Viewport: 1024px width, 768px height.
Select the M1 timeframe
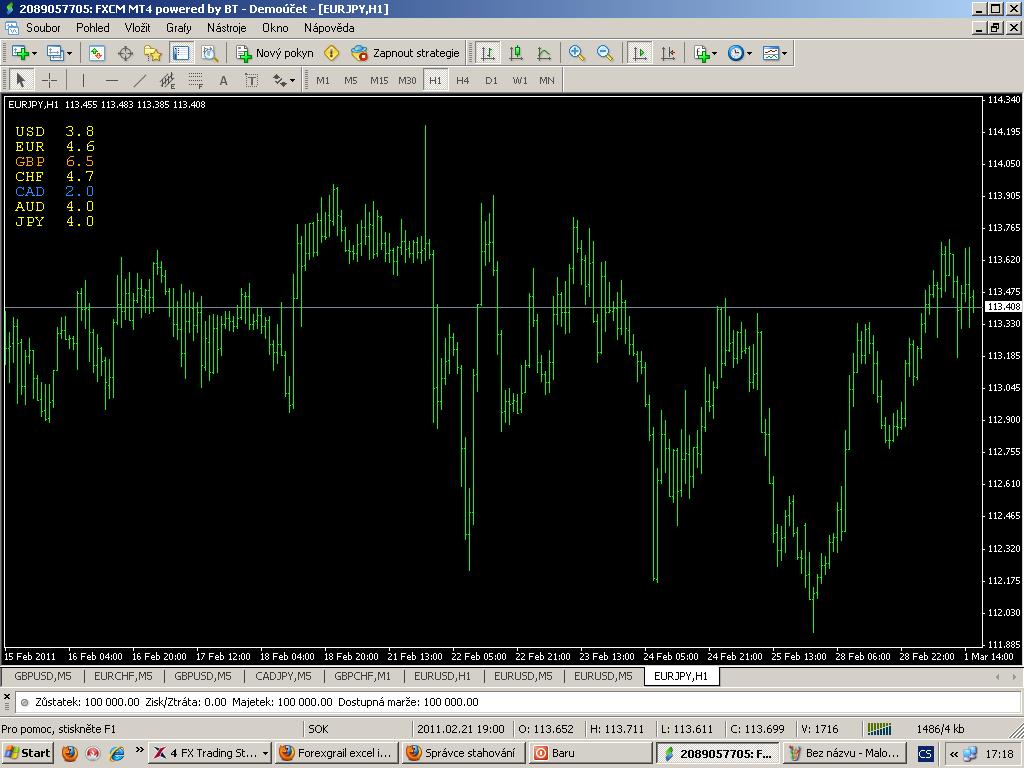tap(323, 80)
